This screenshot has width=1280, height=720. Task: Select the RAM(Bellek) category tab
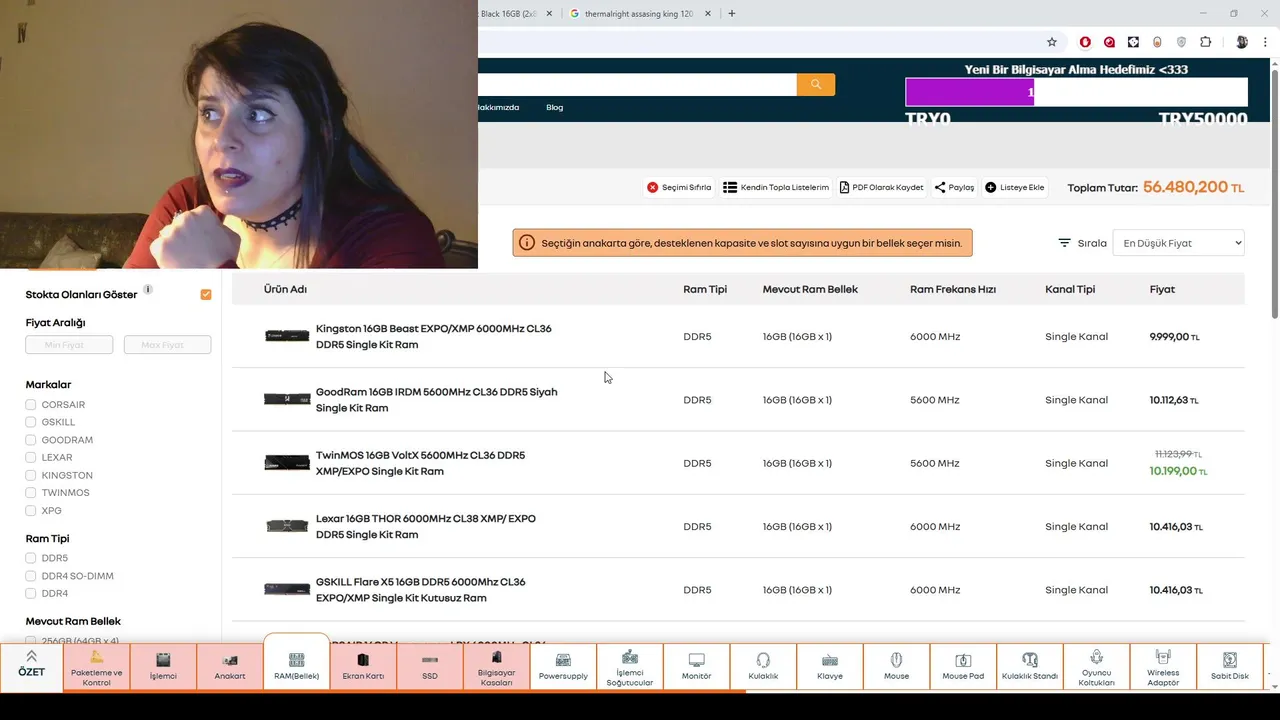coord(296,664)
